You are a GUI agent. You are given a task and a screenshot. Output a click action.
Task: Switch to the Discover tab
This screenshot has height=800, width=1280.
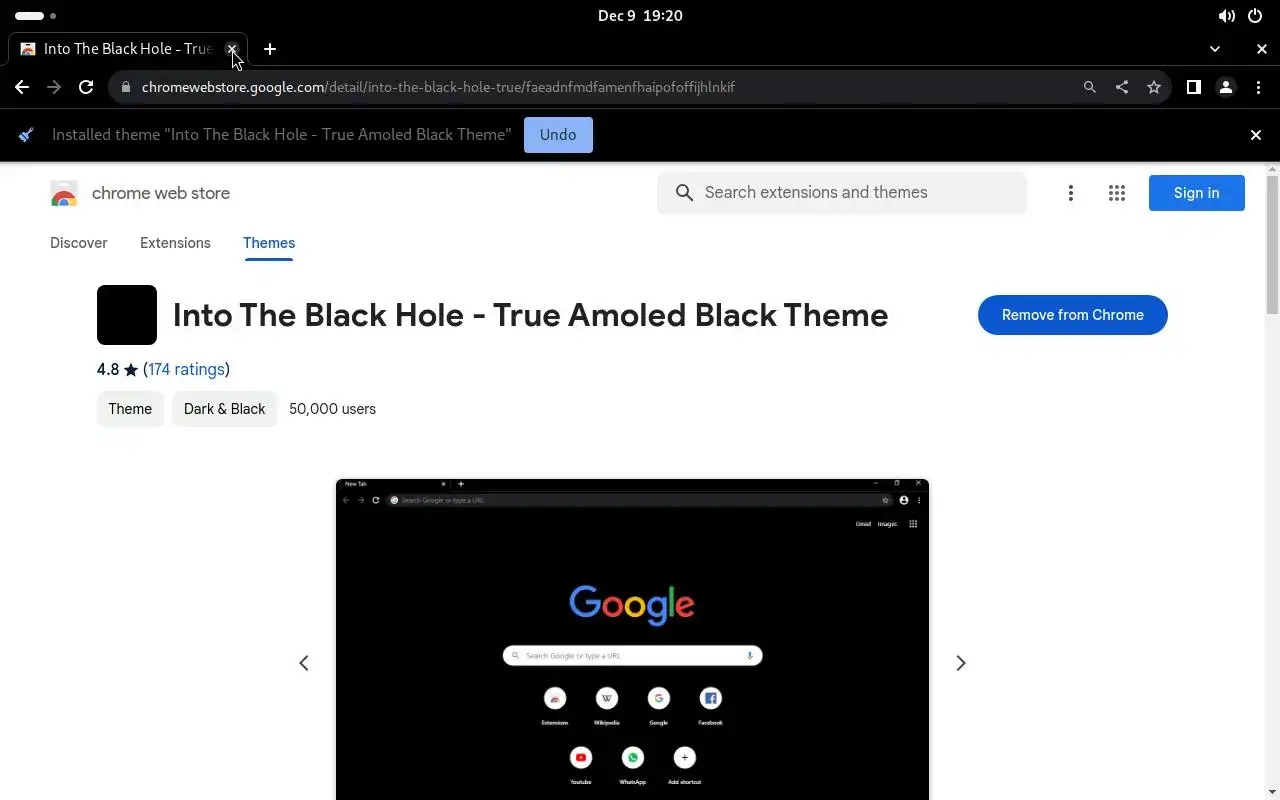click(x=79, y=243)
